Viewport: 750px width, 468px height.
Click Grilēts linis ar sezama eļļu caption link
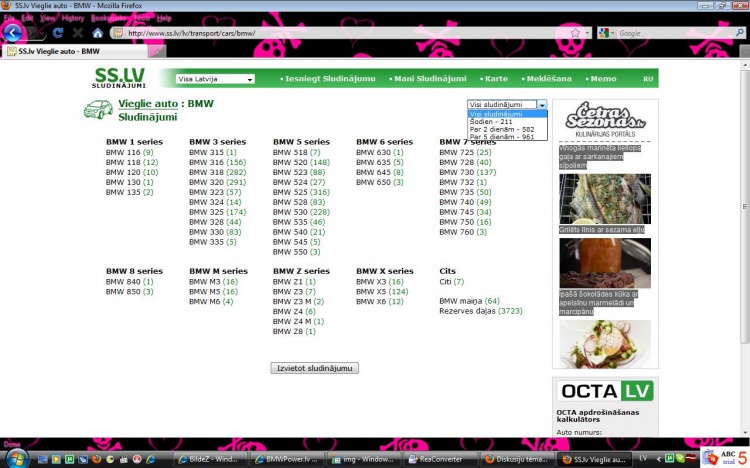(602, 230)
